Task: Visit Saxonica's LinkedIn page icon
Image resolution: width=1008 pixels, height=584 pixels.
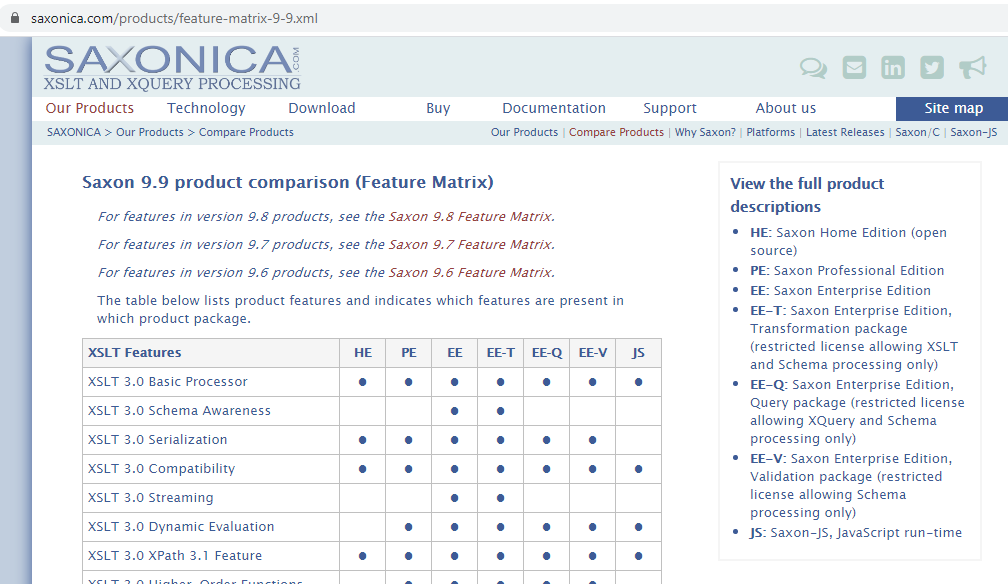Action: 893,68
